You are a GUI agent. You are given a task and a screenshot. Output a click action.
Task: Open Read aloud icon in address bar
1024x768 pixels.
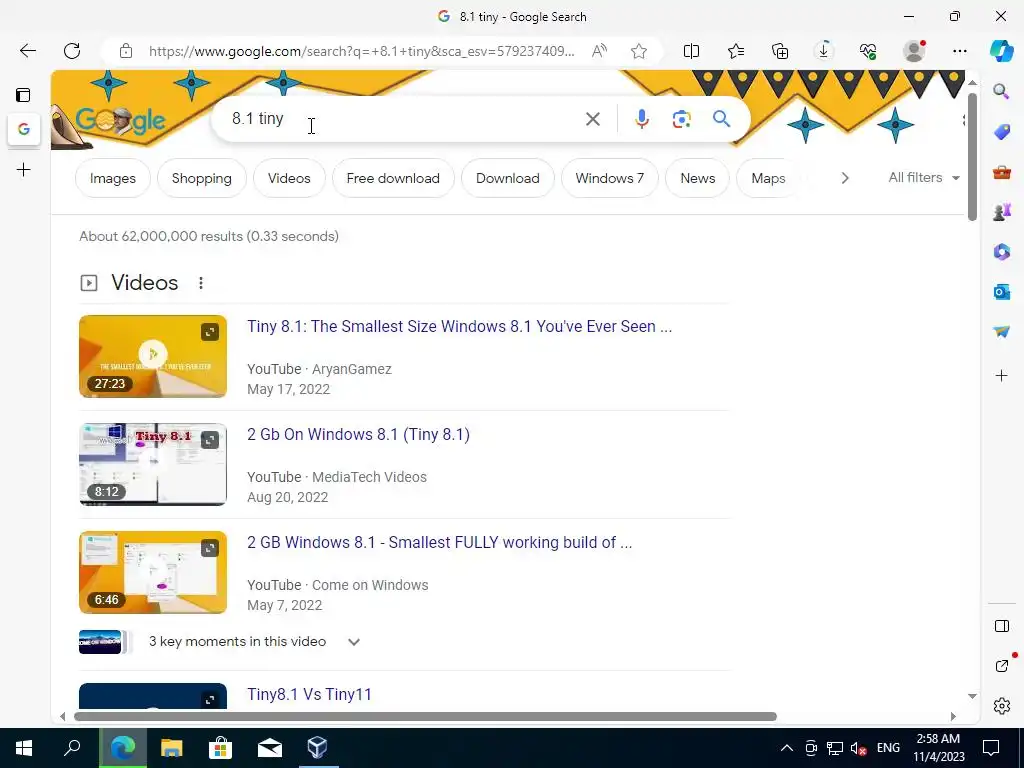(x=599, y=51)
